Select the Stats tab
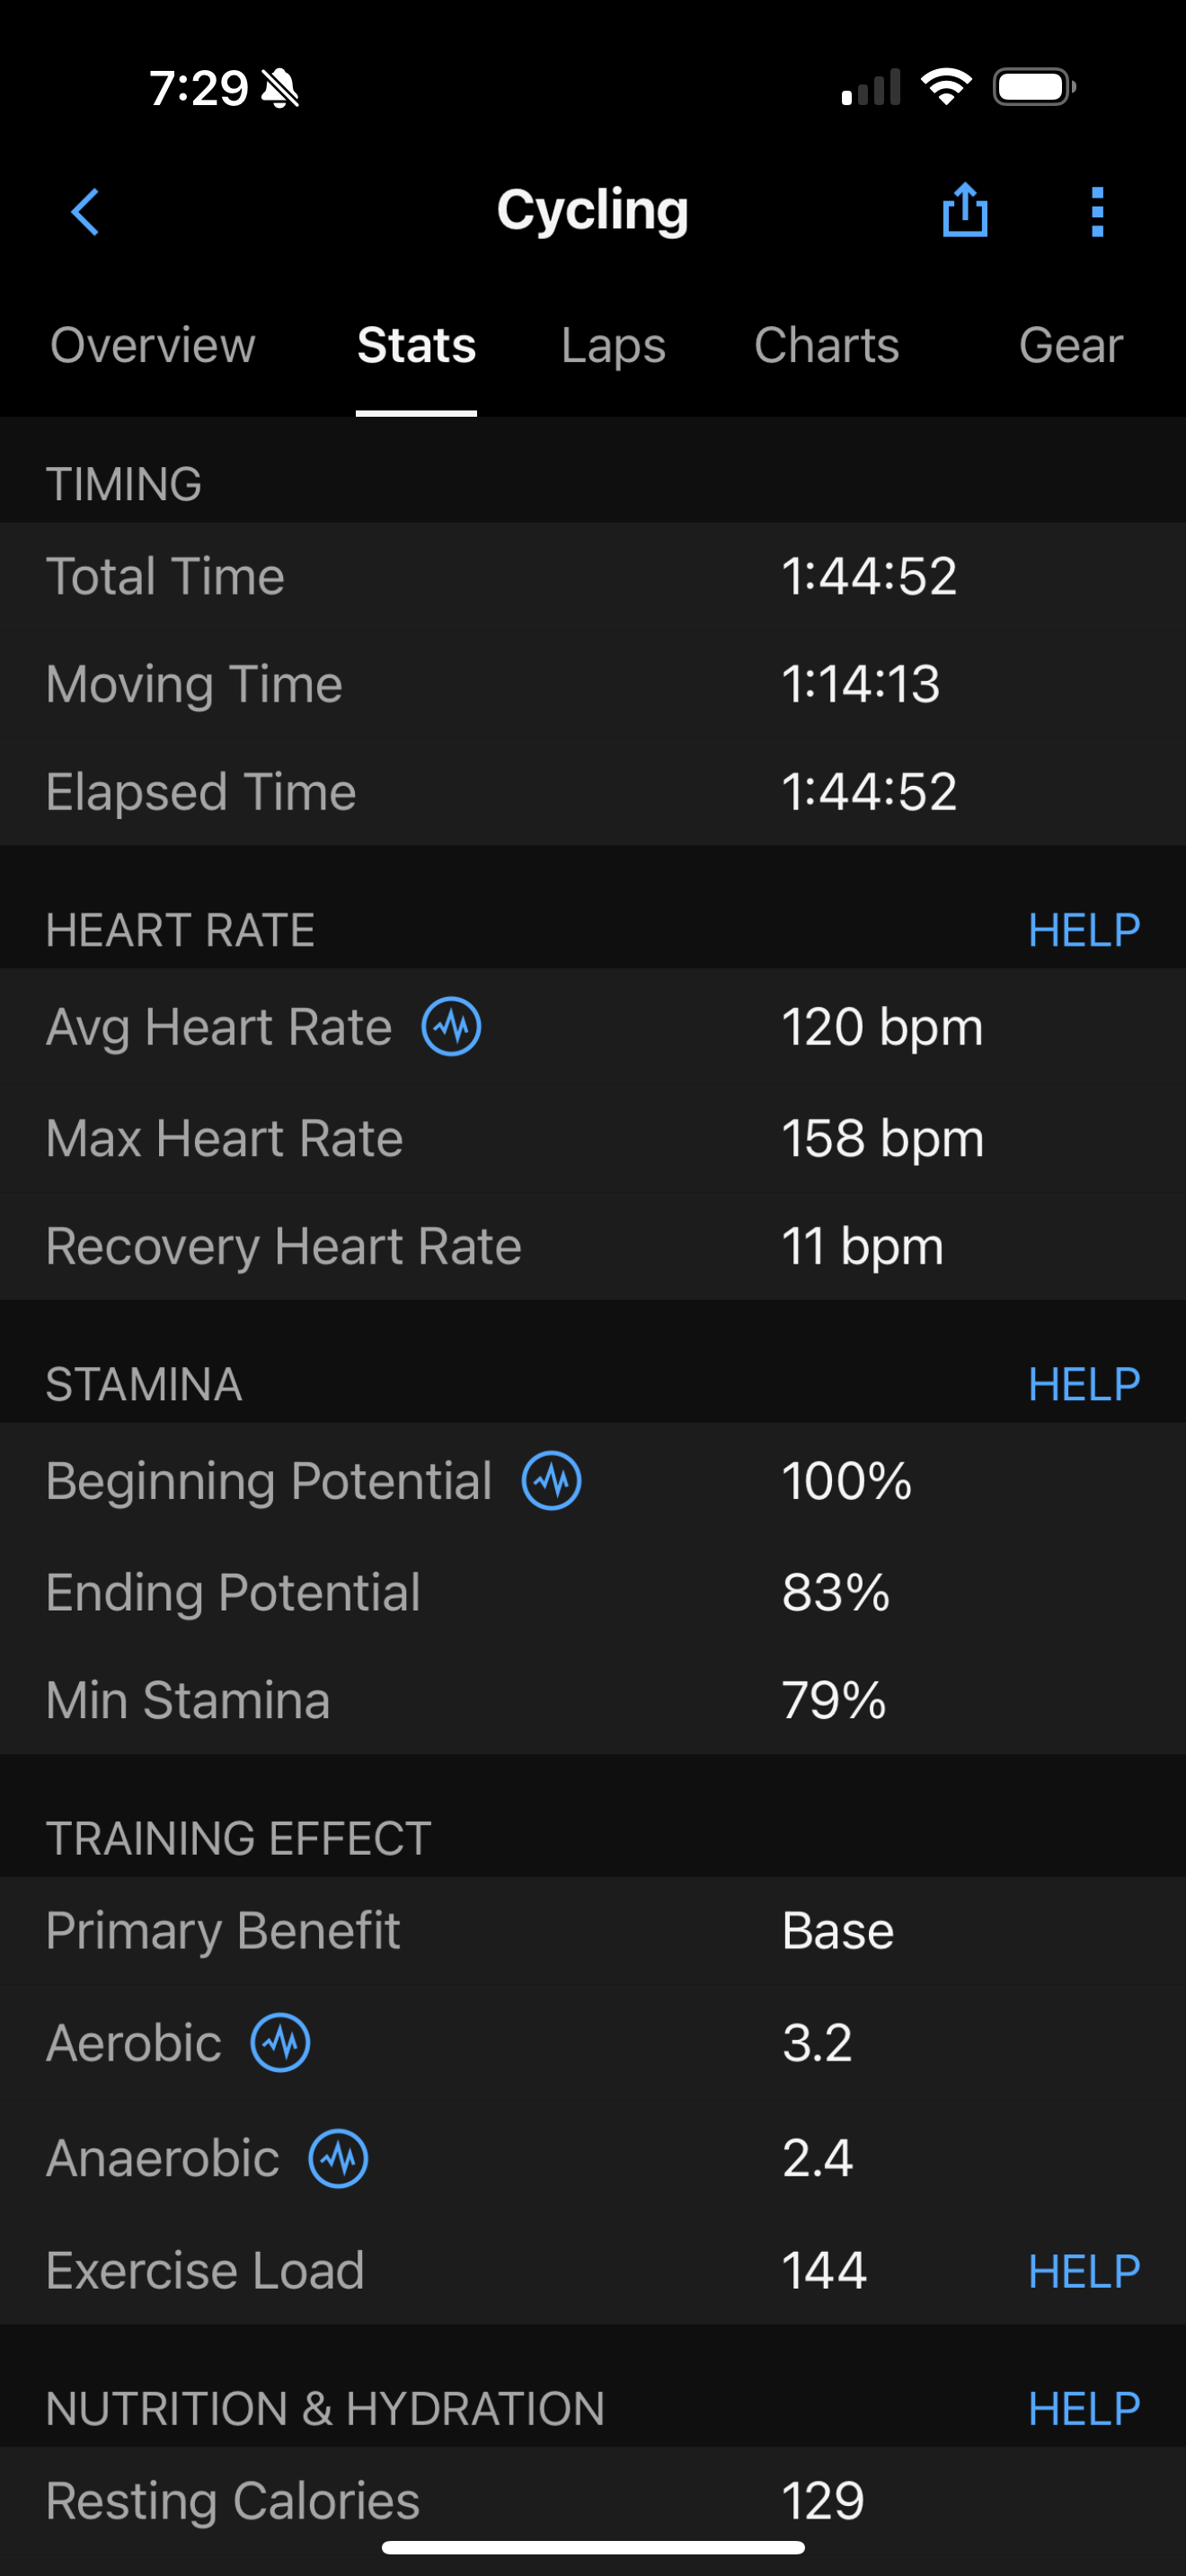 (x=416, y=346)
